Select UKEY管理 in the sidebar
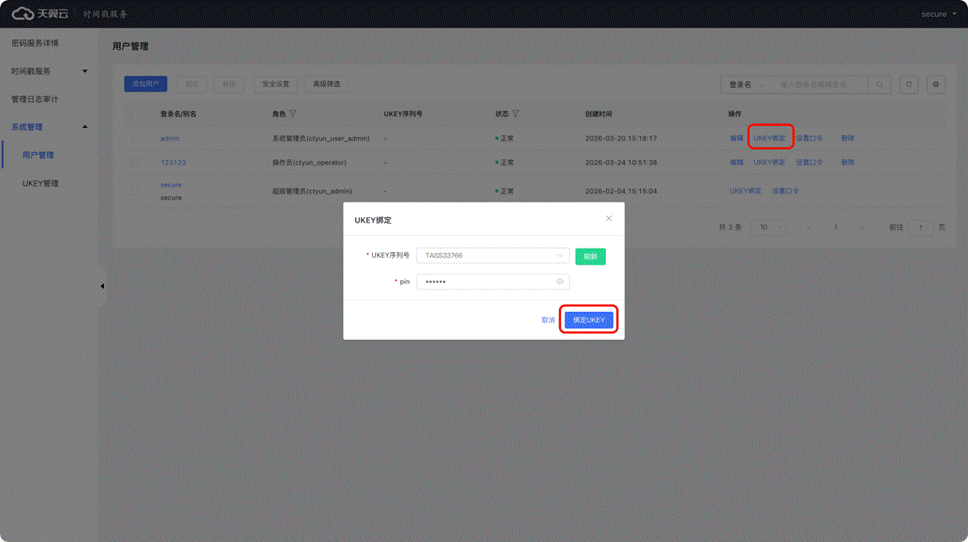Image resolution: width=968 pixels, height=542 pixels. (x=41, y=183)
